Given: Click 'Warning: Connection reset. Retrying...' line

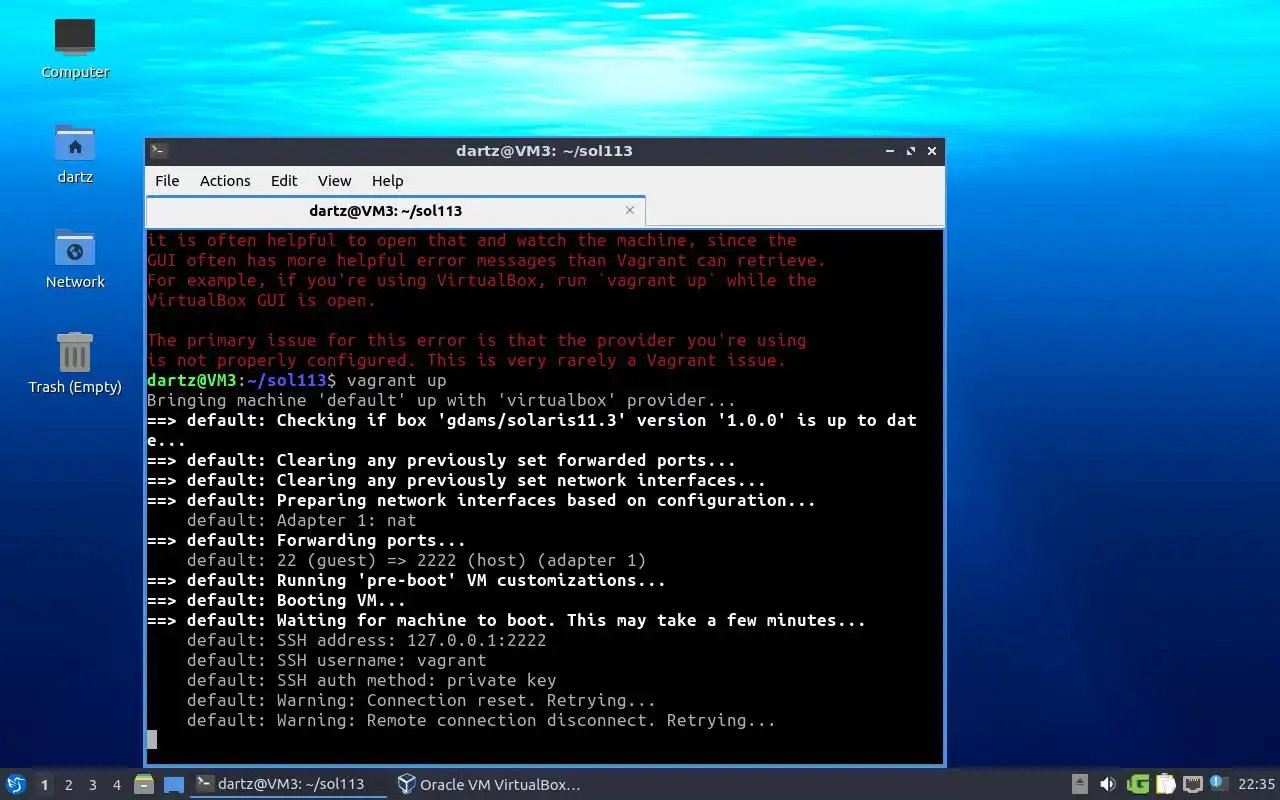Looking at the screenshot, I should click(x=421, y=700).
